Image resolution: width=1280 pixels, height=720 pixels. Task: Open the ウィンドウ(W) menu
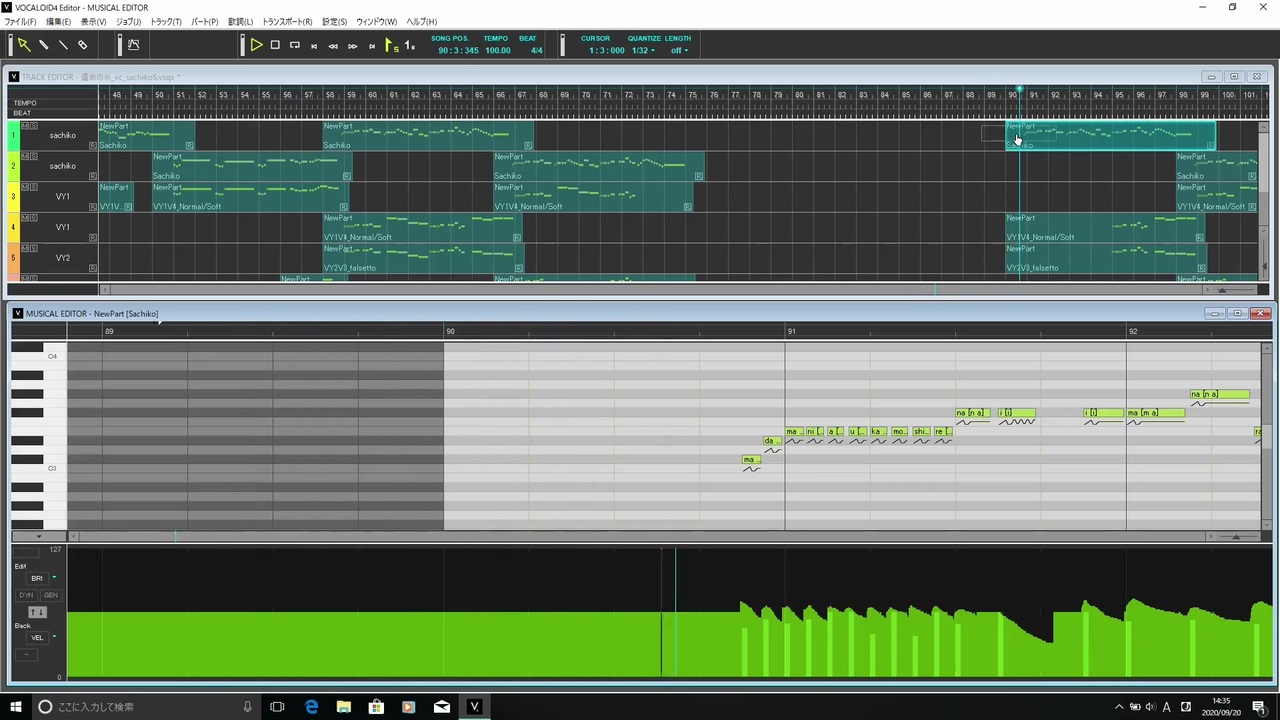pos(376,22)
